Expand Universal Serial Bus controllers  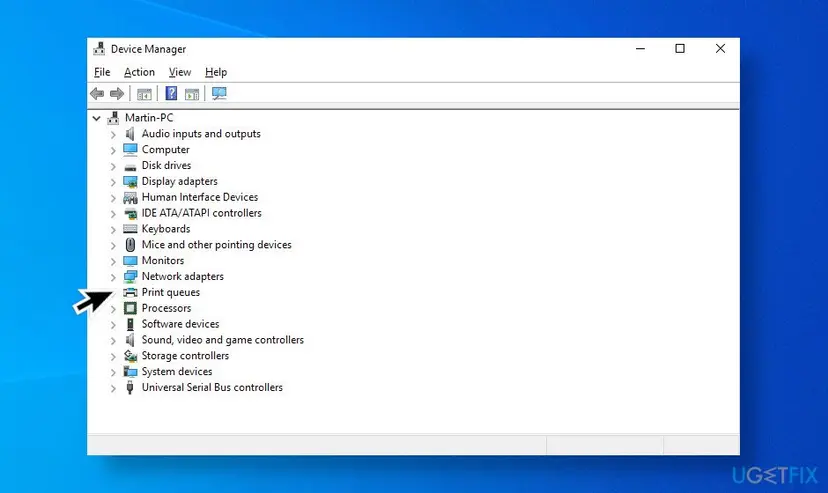point(113,388)
